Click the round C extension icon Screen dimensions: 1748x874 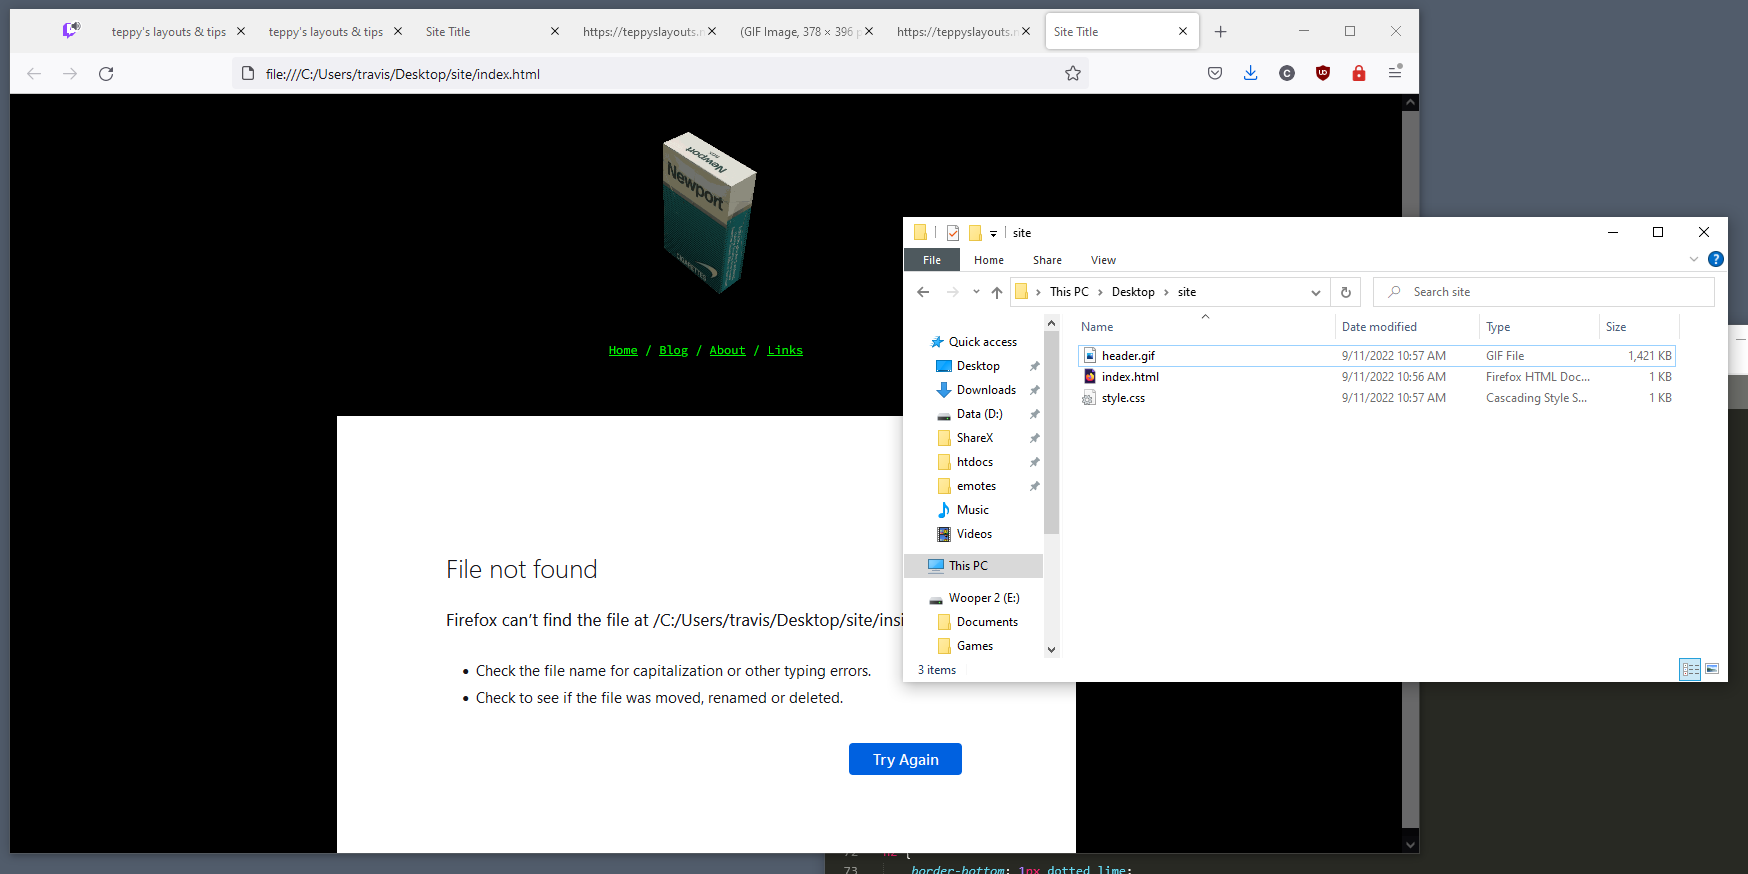coord(1287,73)
